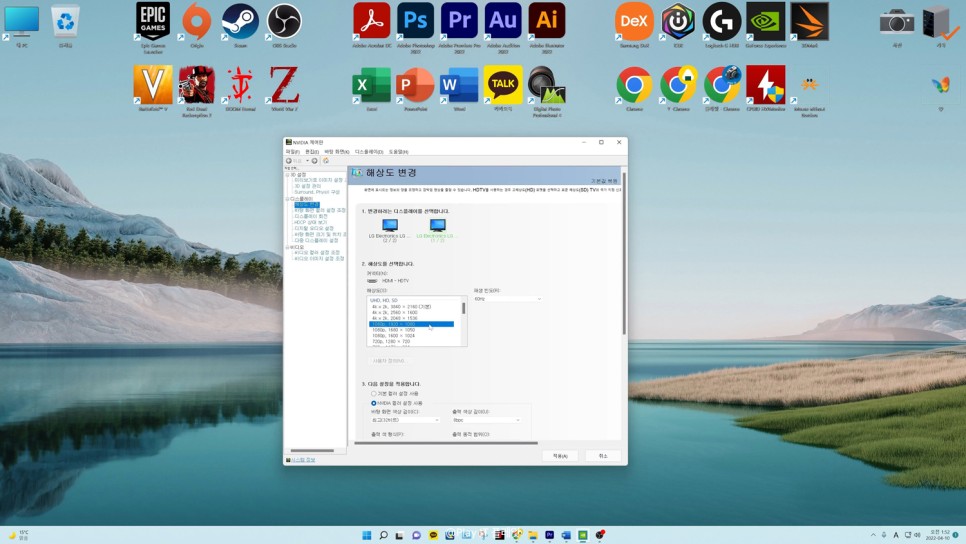Open the File menu in NVIDIA panel

click(293, 152)
